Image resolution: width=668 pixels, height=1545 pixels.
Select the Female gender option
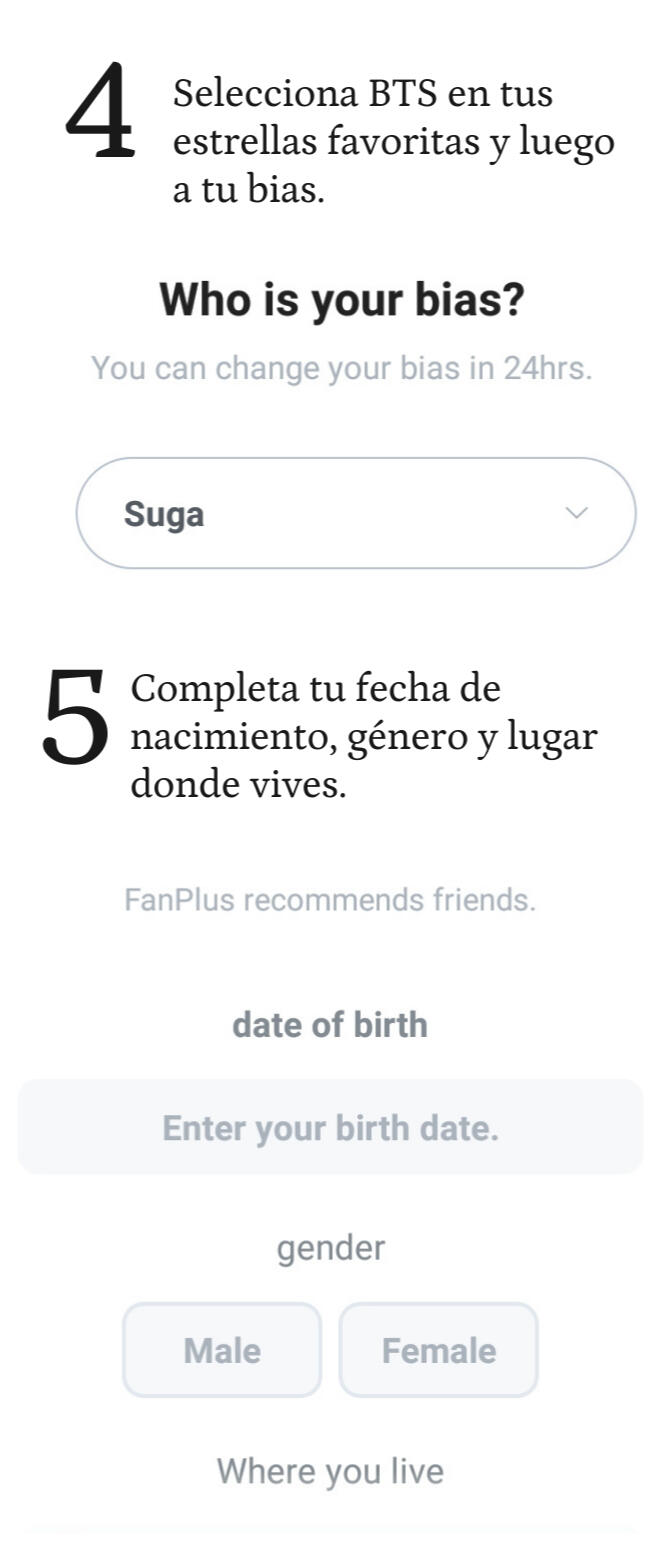[439, 1350]
